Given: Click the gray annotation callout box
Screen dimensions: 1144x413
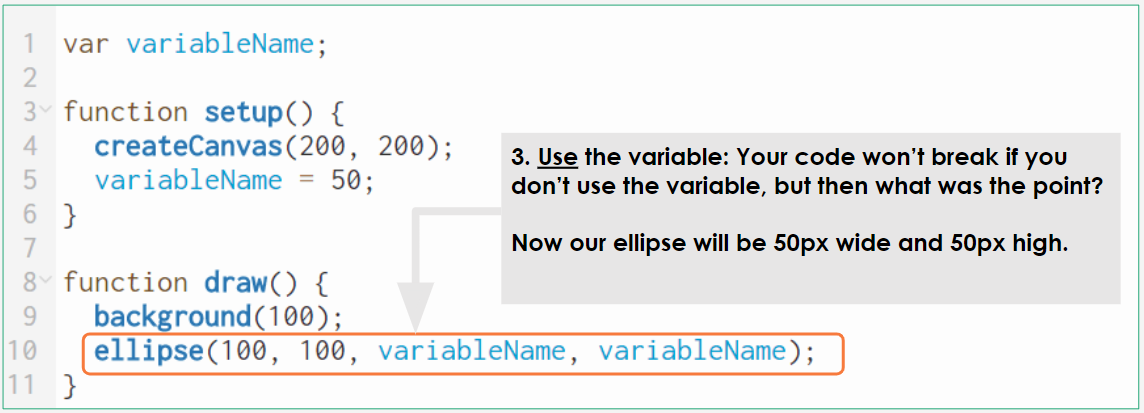Looking at the screenshot, I should point(810,218).
